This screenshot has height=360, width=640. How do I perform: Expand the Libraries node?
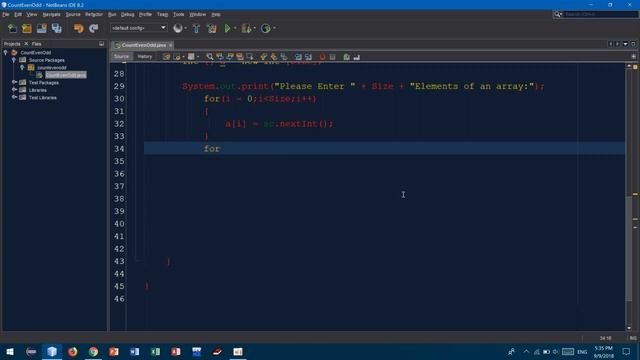[14, 90]
